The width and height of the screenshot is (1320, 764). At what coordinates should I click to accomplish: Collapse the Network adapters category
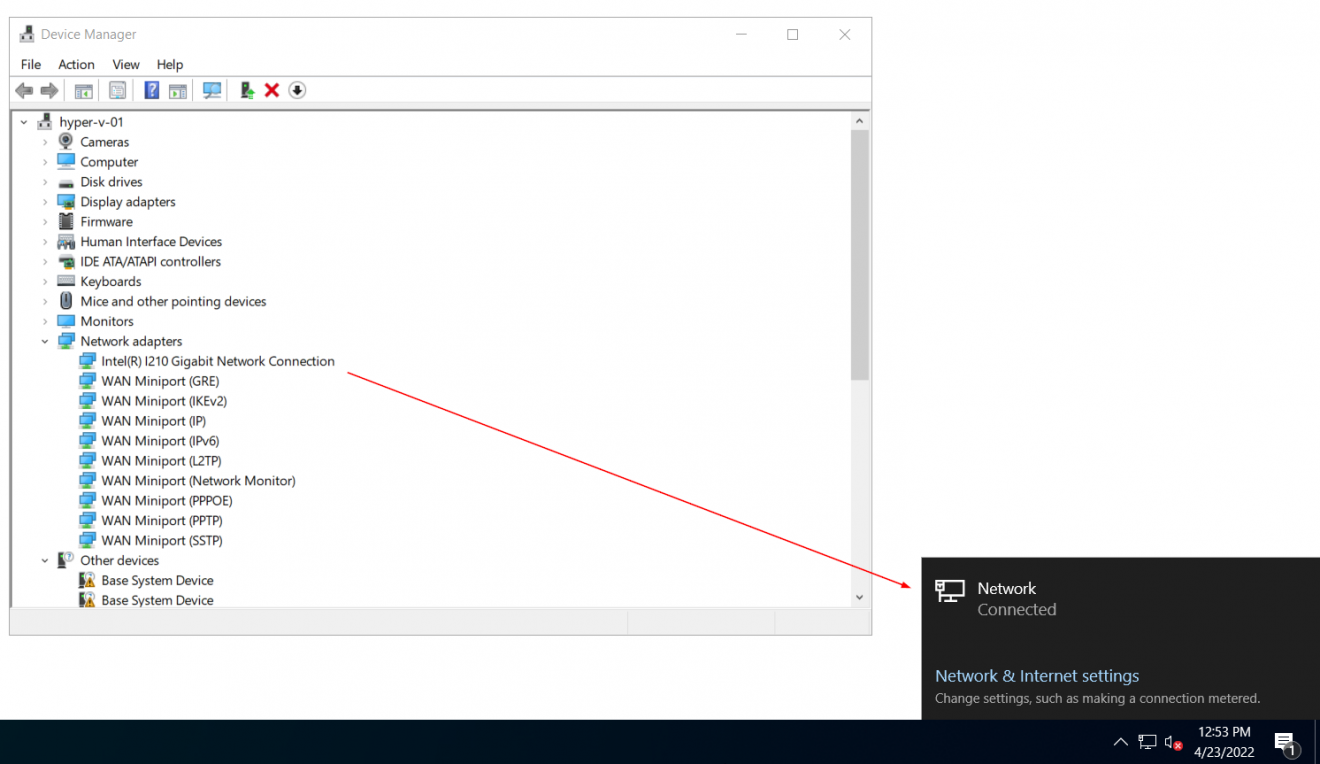tap(44, 341)
